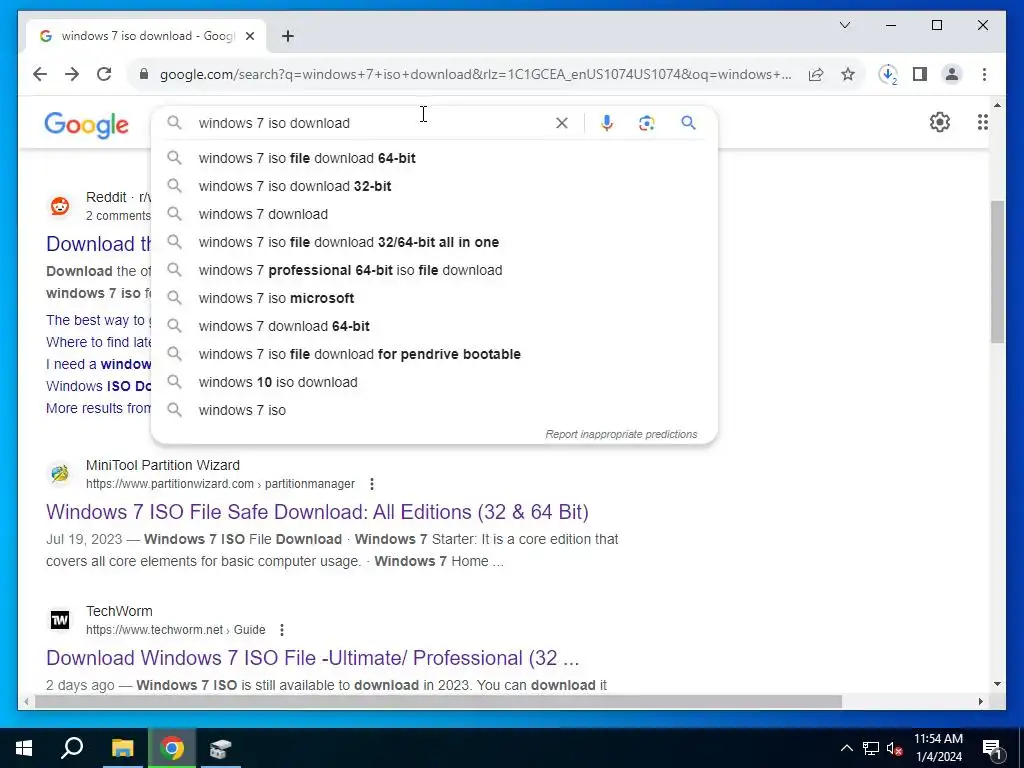Click the MiniTool Partition Wizard favicon
Viewport: 1024px width, 768px height.
point(60,473)
